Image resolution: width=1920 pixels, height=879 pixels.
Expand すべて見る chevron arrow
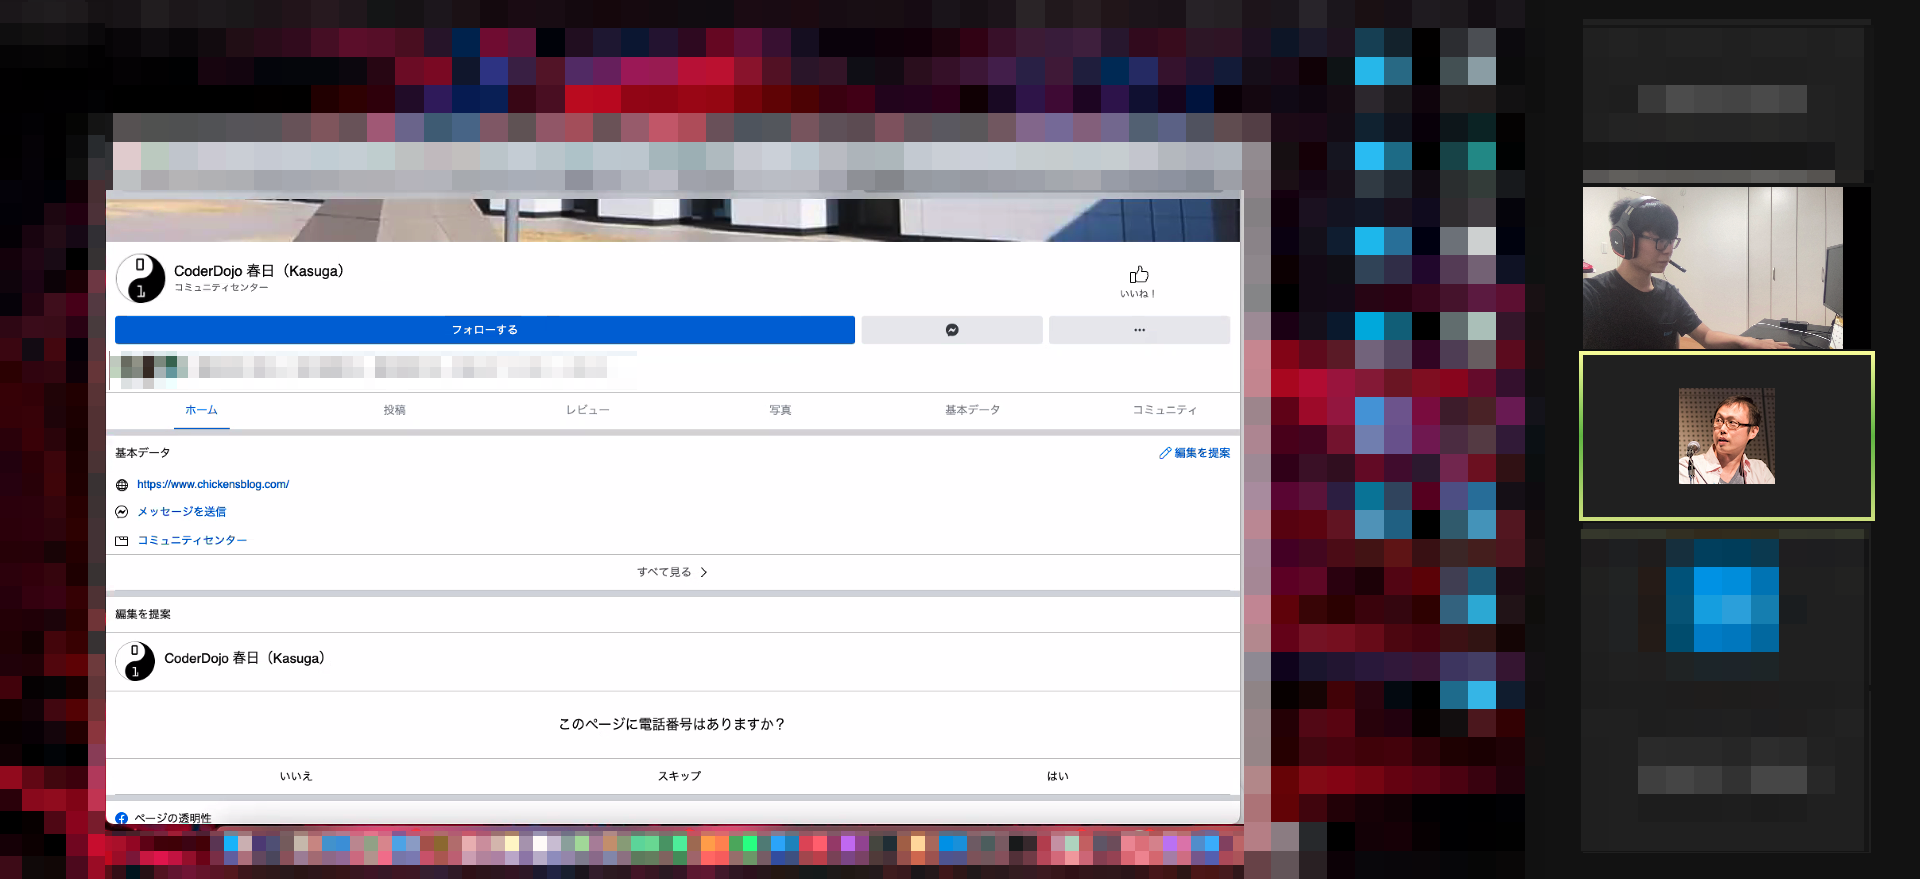[x=704, y=572]
